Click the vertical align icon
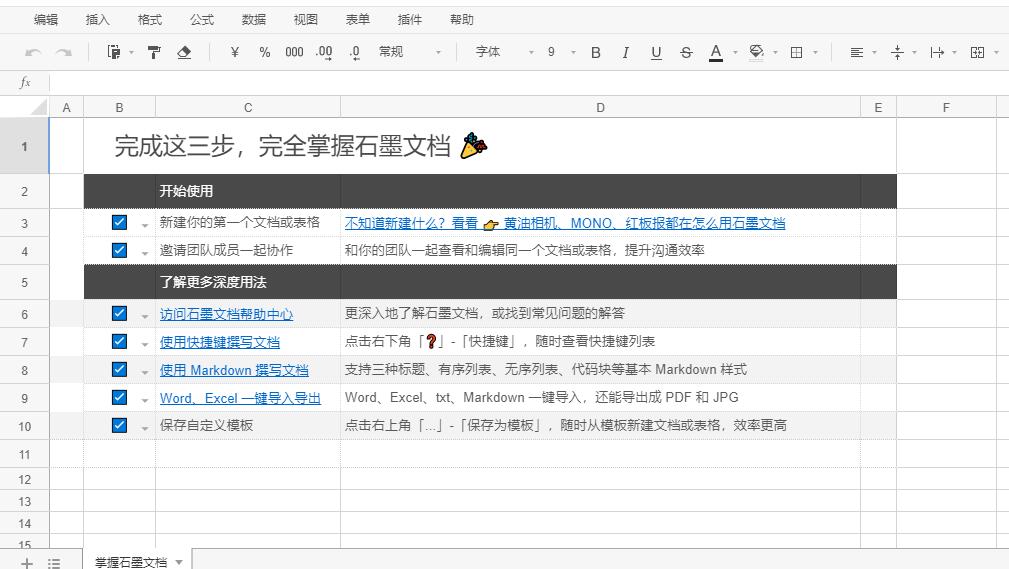This screenshot has height=569, width=1009. tap(897, 53)
